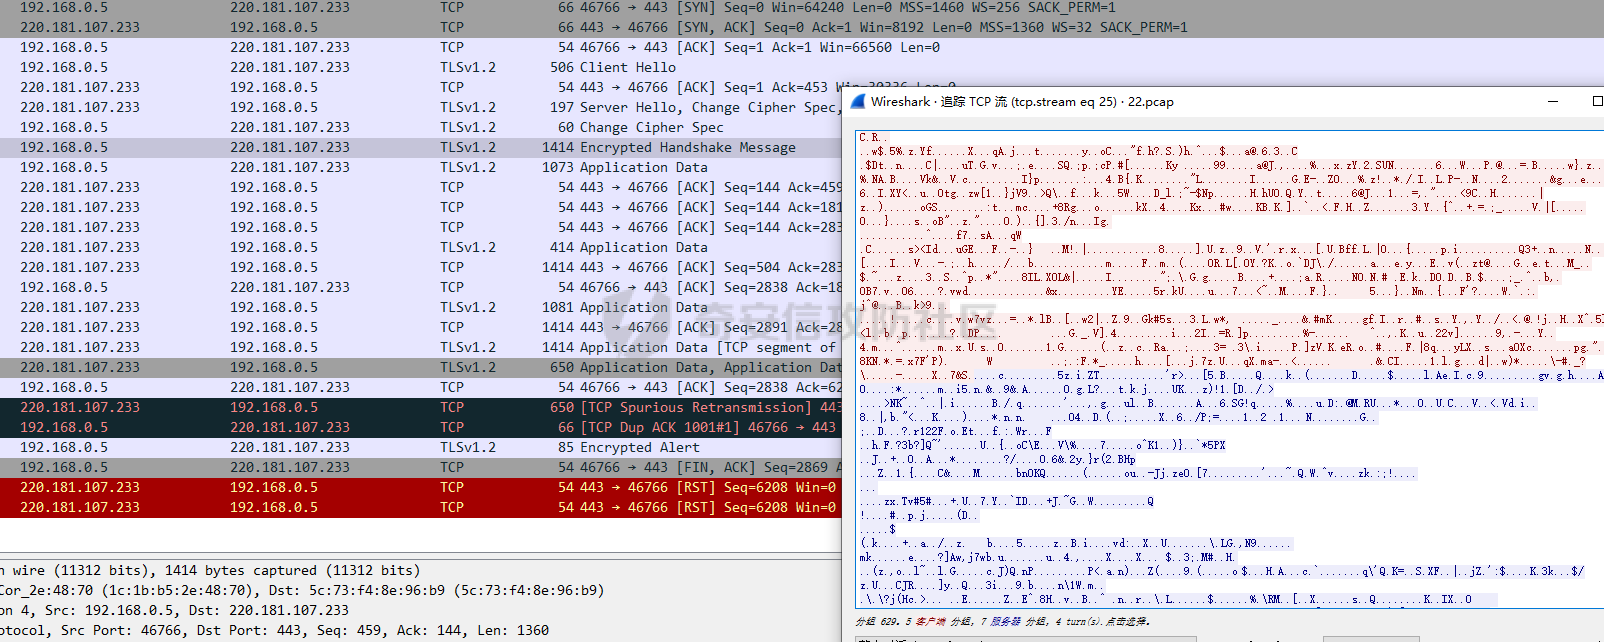Select the 650 Application Data, Application Data packet
Viewport: 1604px width, 642px height.
(x=421, y=367)
